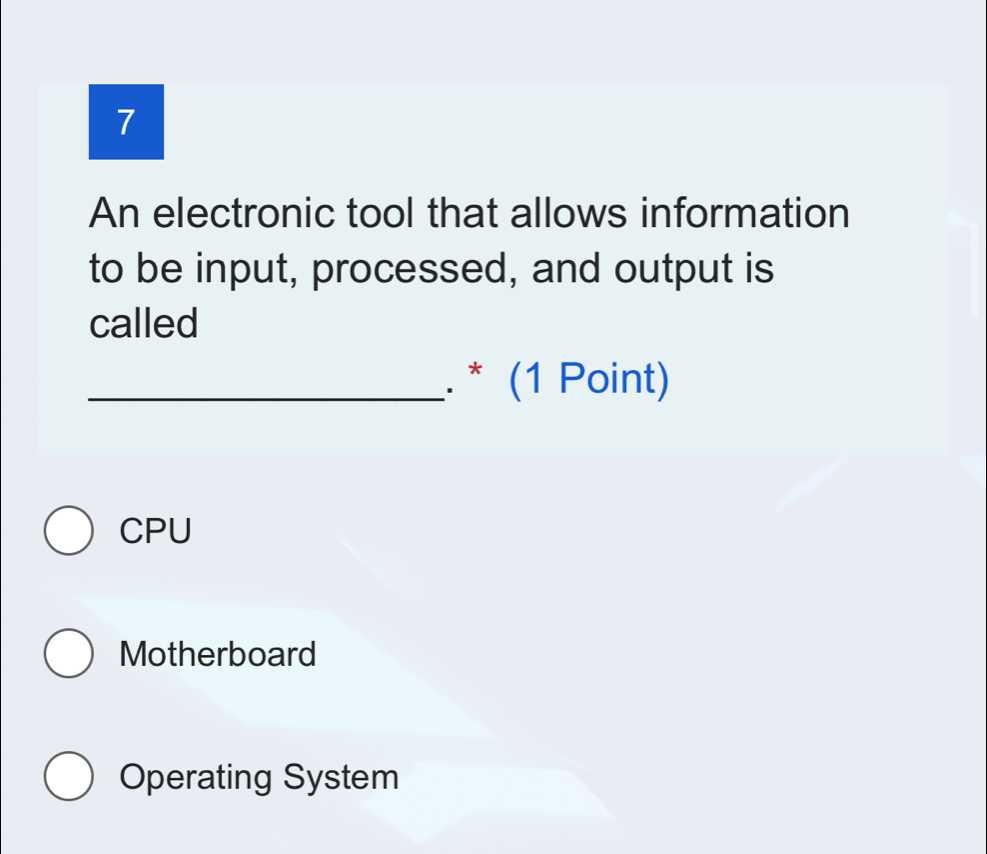
Task: Click the area below the last option
Action: pyautogui.click(x=400, y=835)
